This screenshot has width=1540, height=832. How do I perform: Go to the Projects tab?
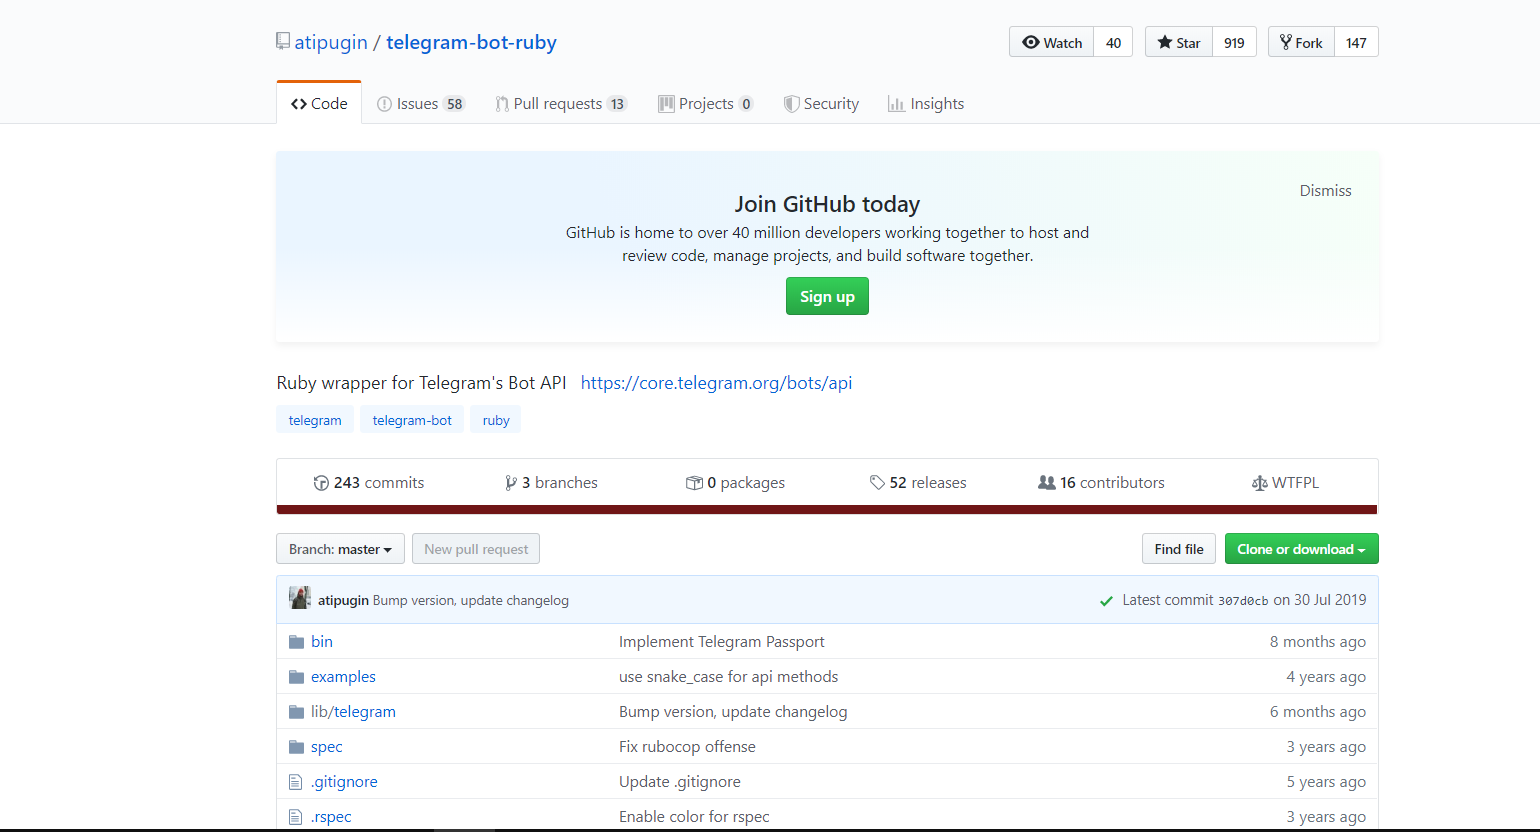706,104
